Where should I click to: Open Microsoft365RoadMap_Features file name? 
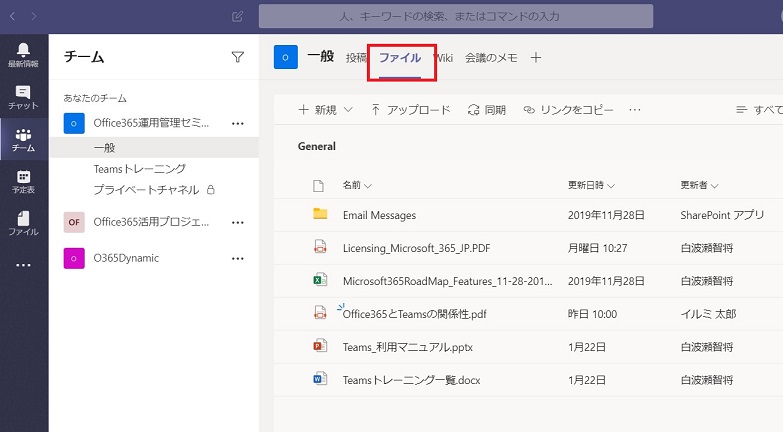[x=447, y=281]
